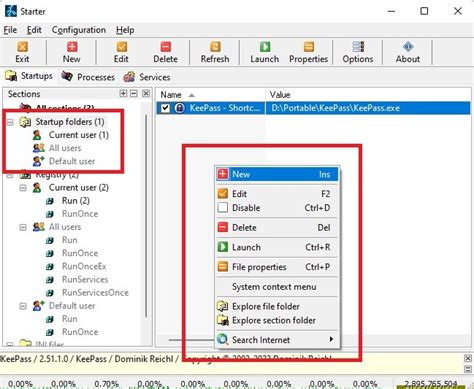Switch to the Processes tab

(88, 77)
